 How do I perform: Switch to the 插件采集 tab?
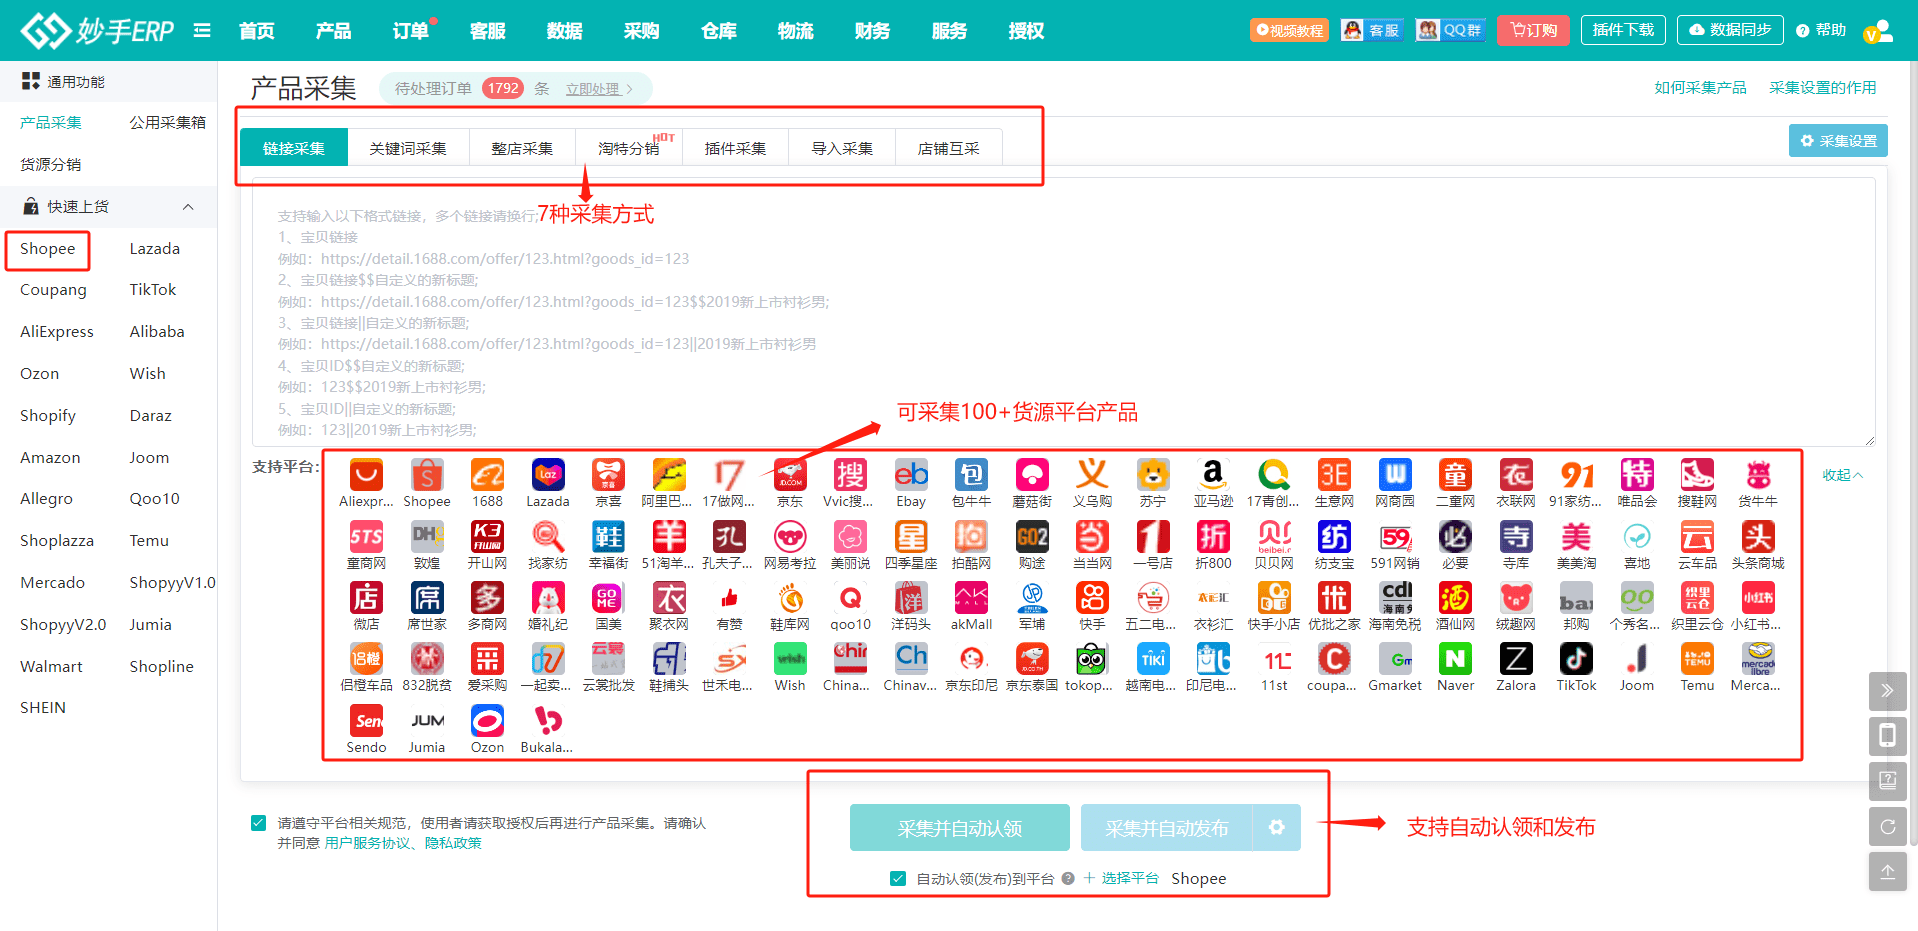(735, 148)
